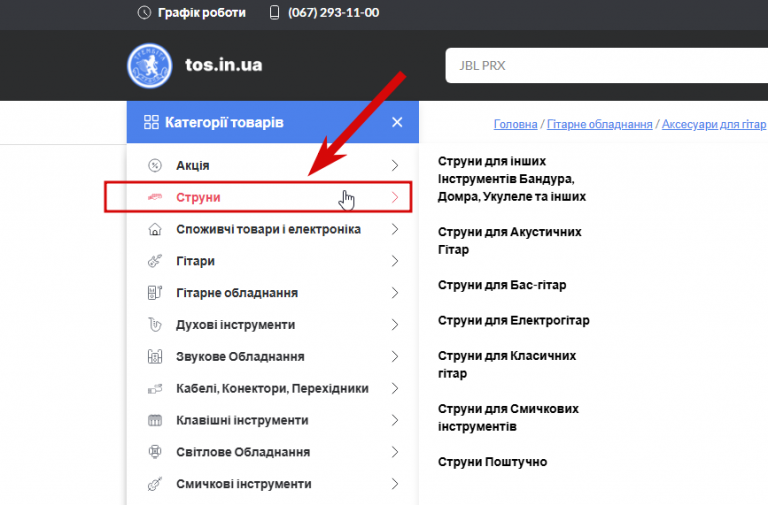
Task: Click the saxophone icon for Духові інструменти
Action: coord(155,325)
